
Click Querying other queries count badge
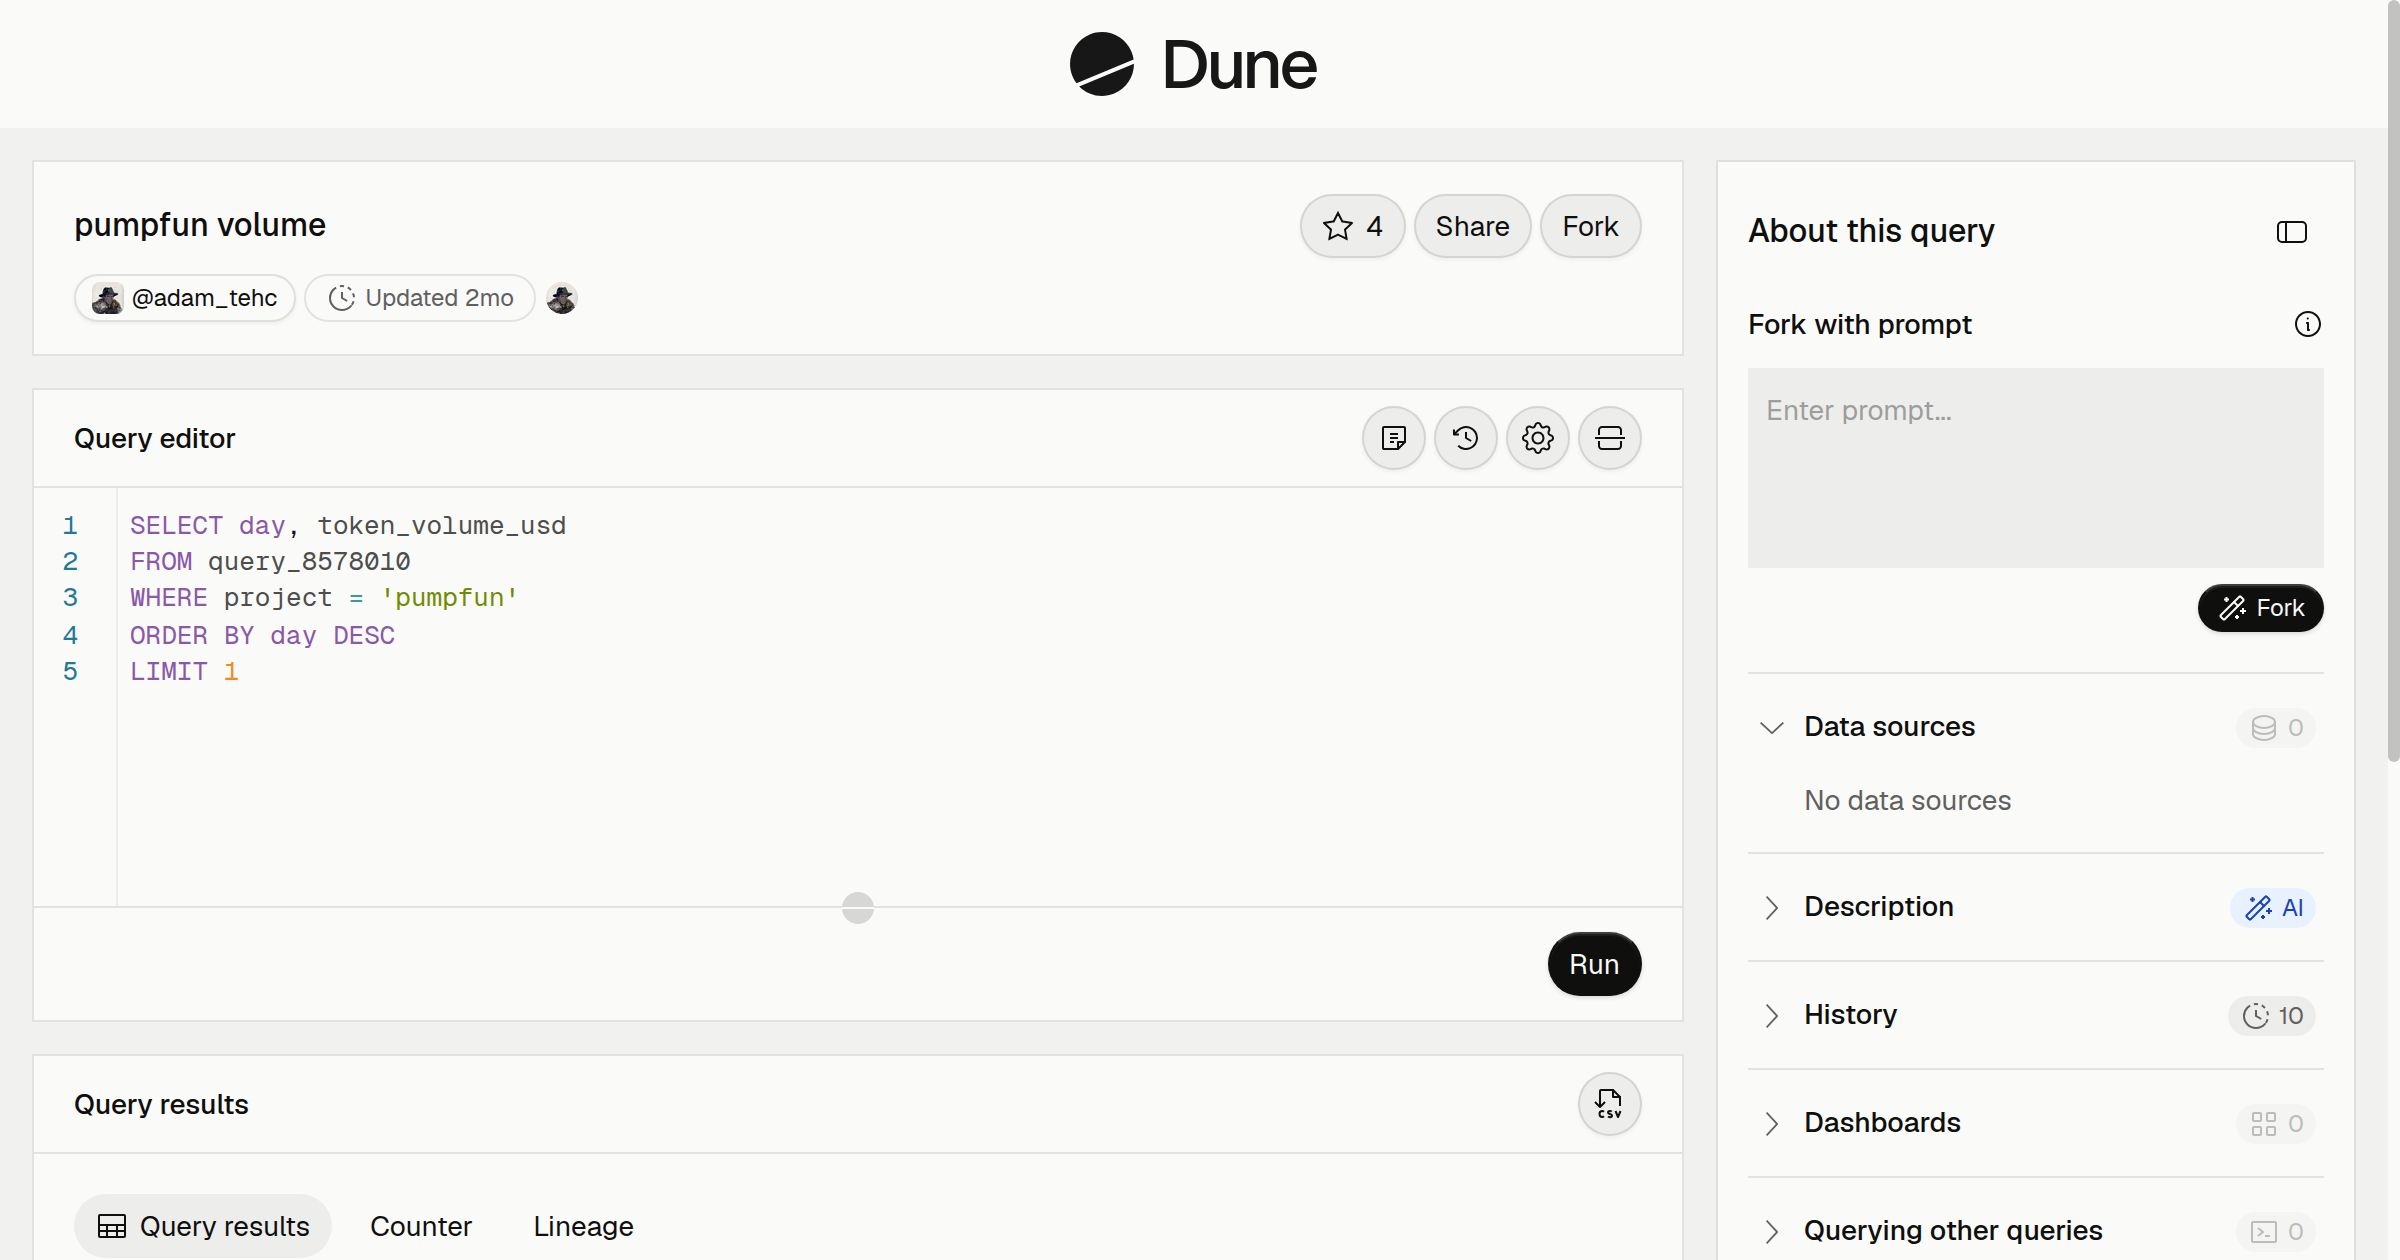pyautogui.click(x=2276, y=1231)
